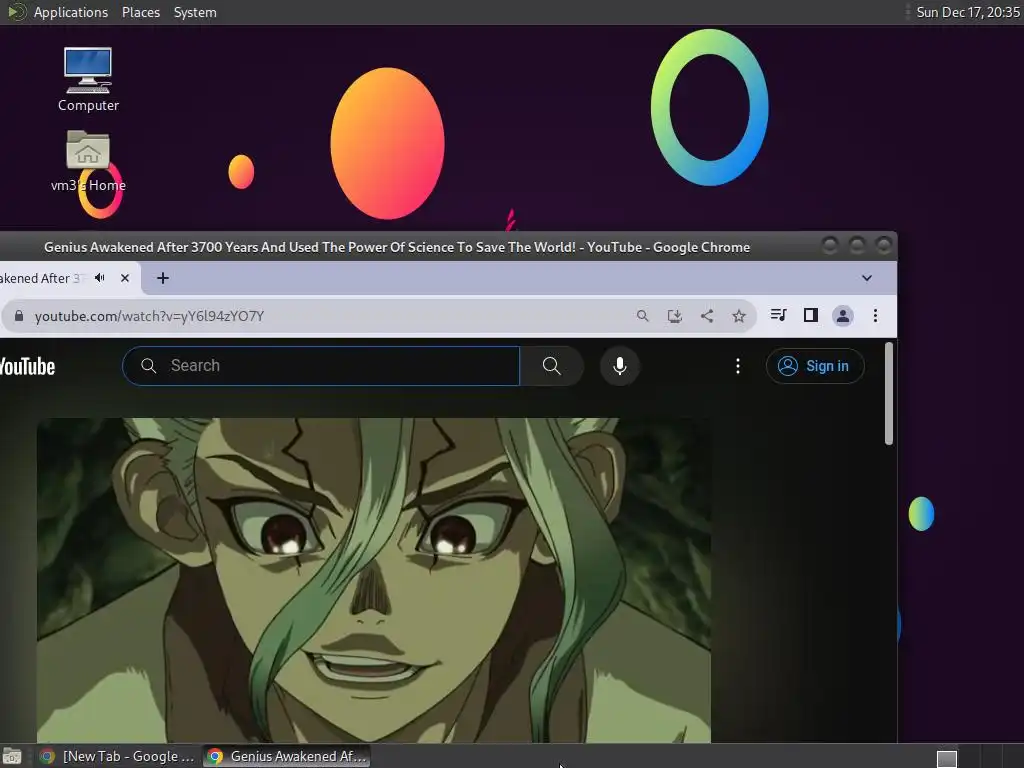Screen dimensions: 1024x768
Task: Toggle the Chrome side panel icon
Action: tap(810, 315)
